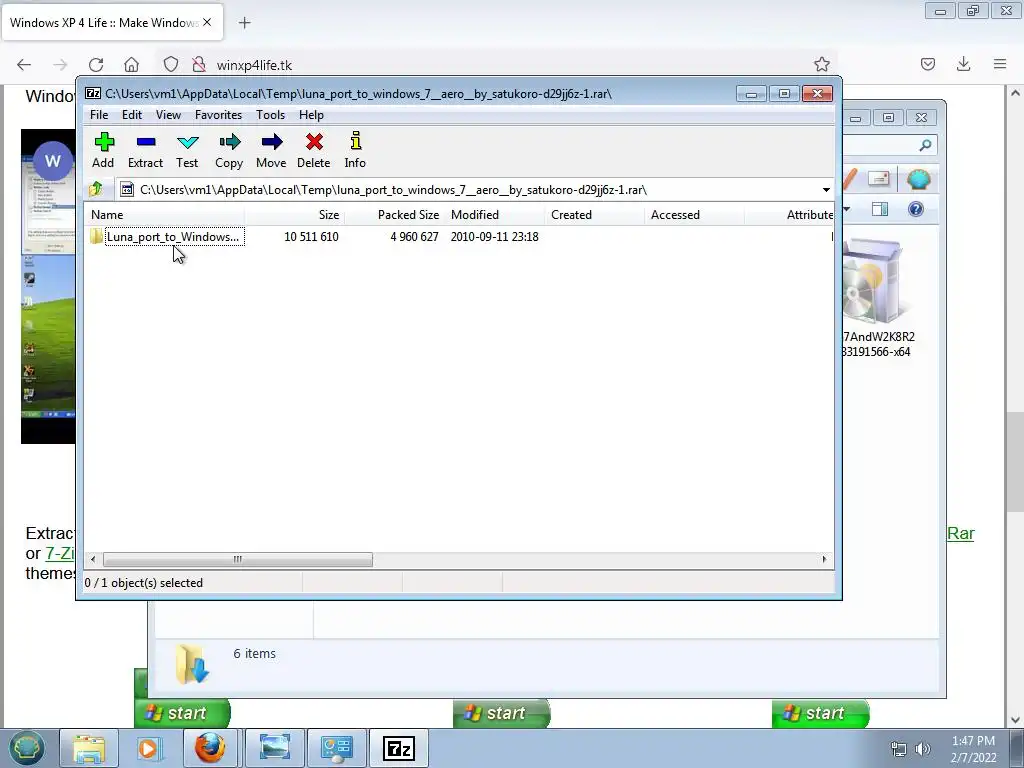Expand the 7-Zip address path dropdown

(826, 190)
